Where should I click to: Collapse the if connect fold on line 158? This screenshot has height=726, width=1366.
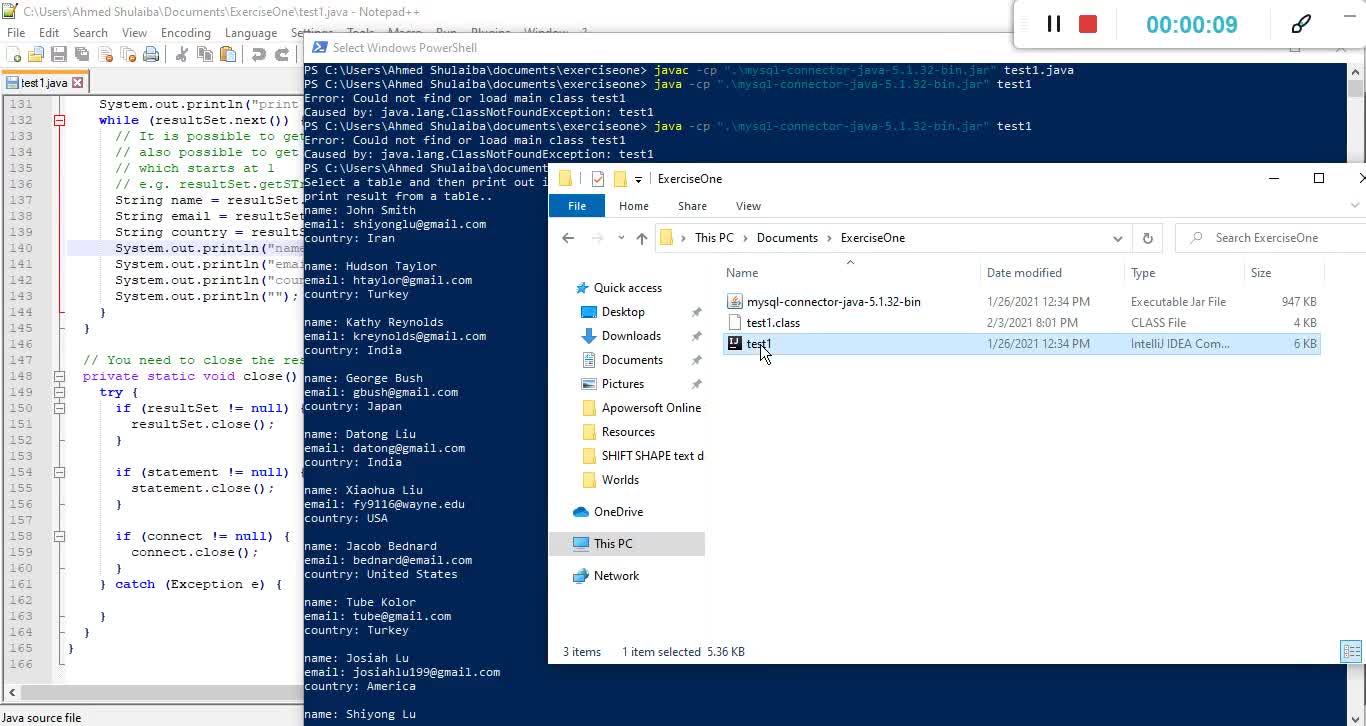point(59,536)
